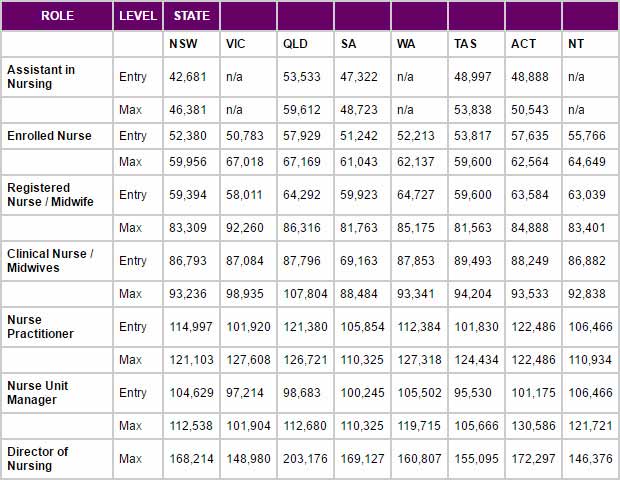The width and height of the screenshot is (620, 480).
Task: Click the Director of Nursing row label
Action: [38, 459]
